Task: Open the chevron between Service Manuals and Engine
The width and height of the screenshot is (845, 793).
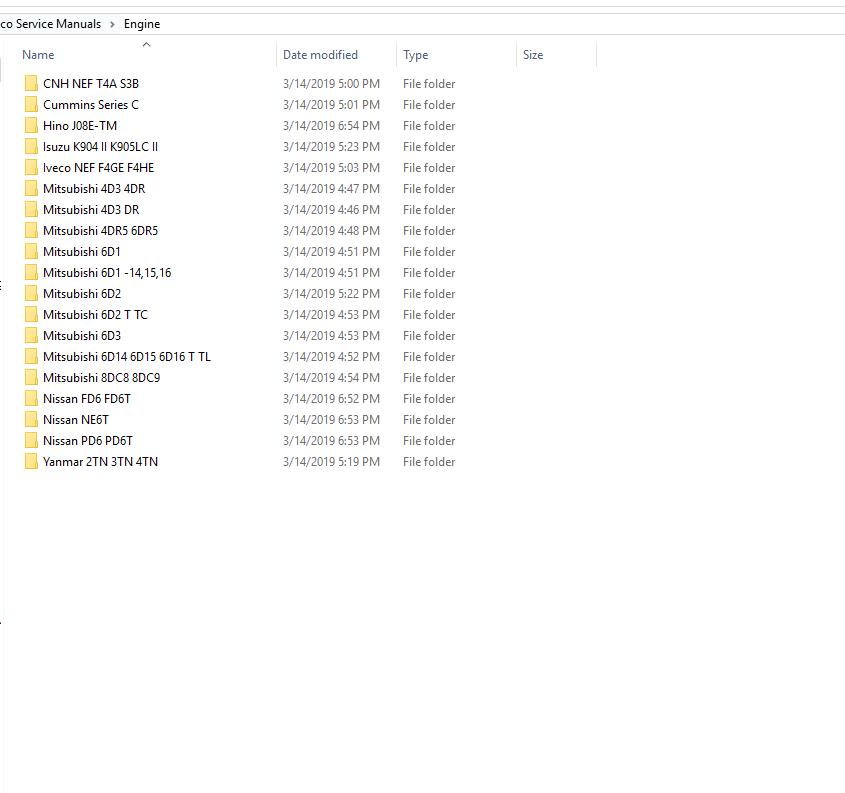Action: tap(113, 23)
